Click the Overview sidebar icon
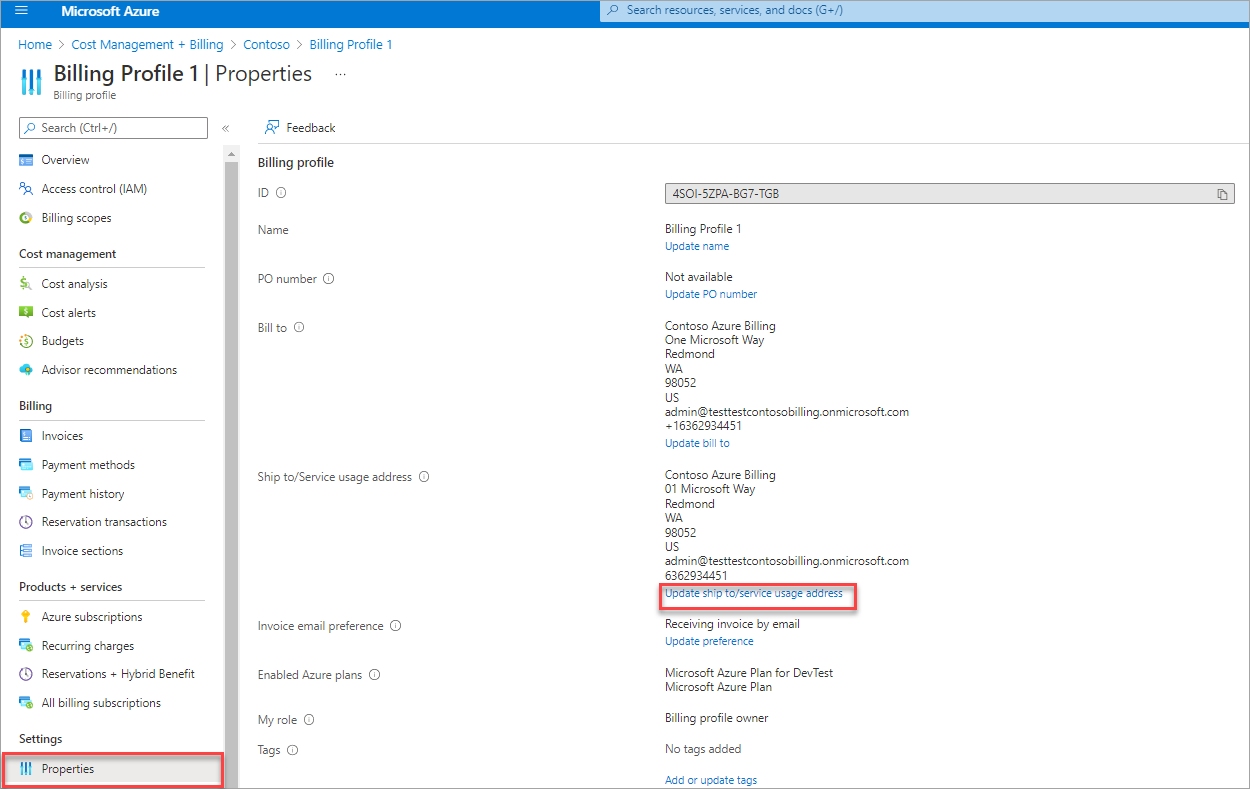Image resolution: width=1250 pixels, height=789 pixels. coord(26,160)
